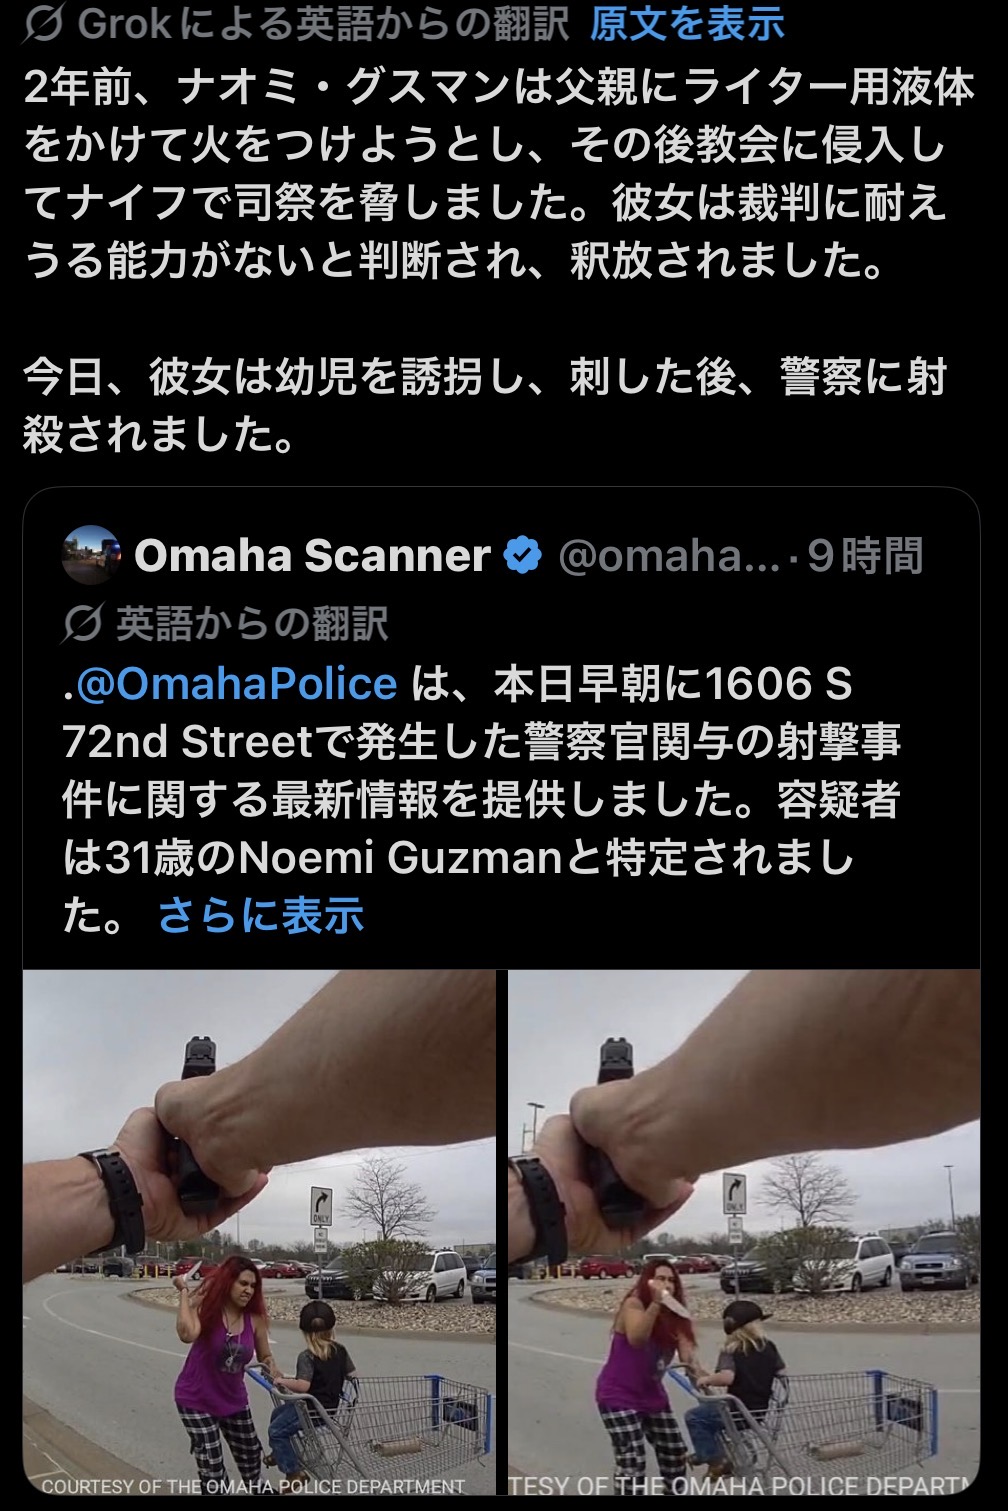The width and height of the screenshot is (1008, 1511).
Task: Tap the @omaha... handle in the quoted post
Action: click(x=668, y=555)
